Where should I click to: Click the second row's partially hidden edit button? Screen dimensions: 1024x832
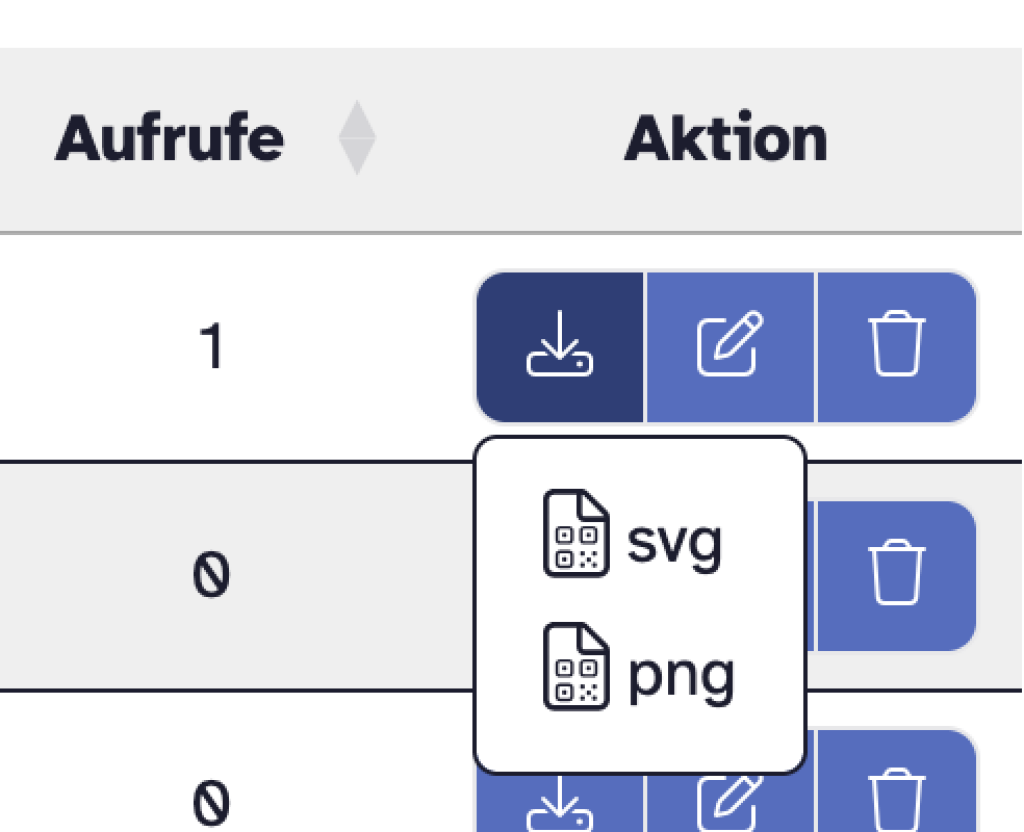pyautogui.click(x=811, y=574)
